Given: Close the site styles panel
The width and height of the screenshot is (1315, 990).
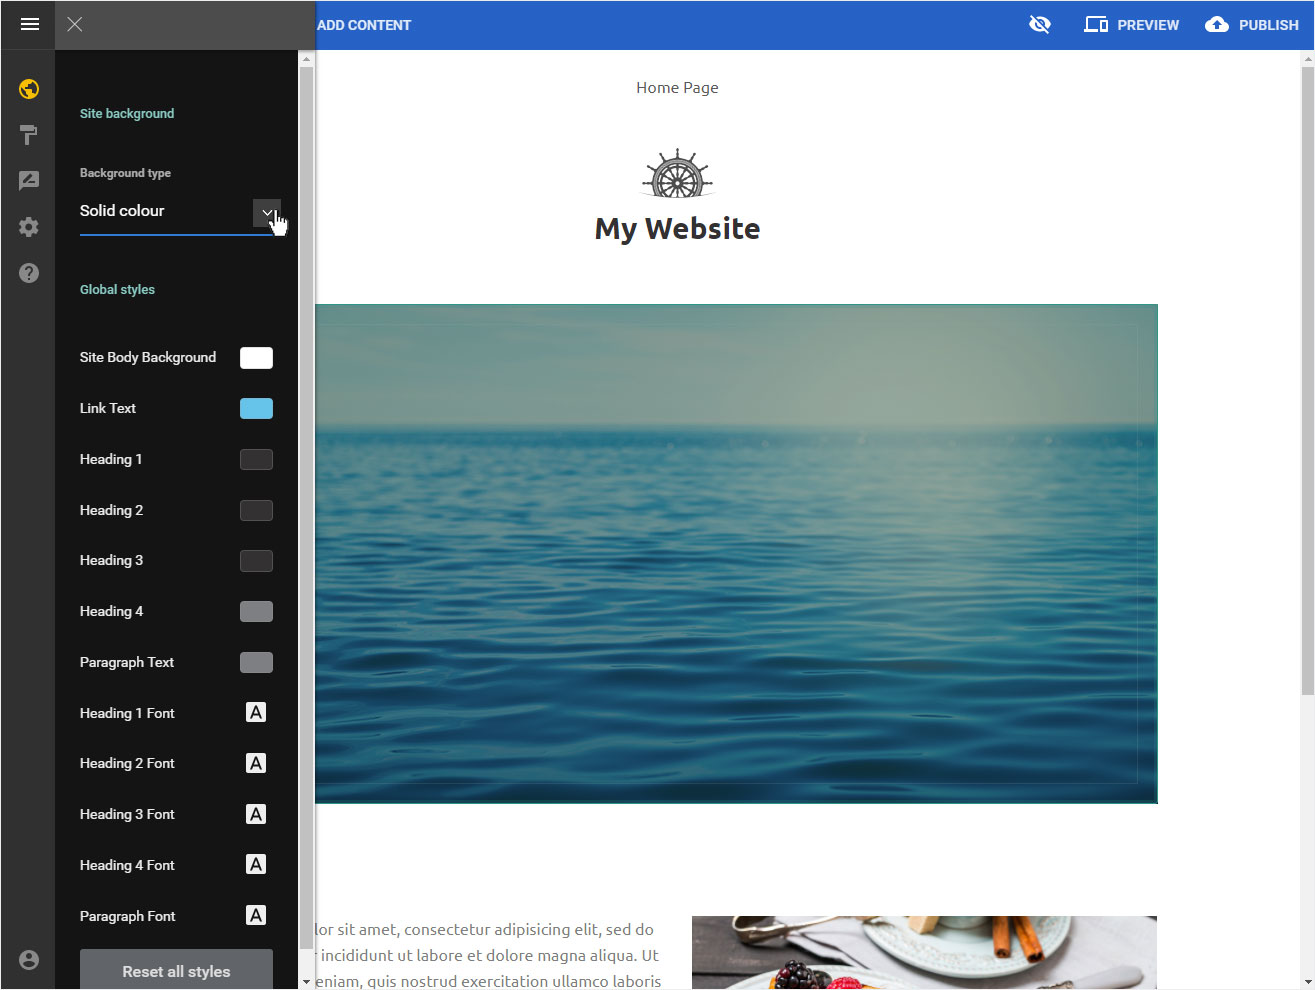Looking at the screenshot, I should tap(75, 24).
